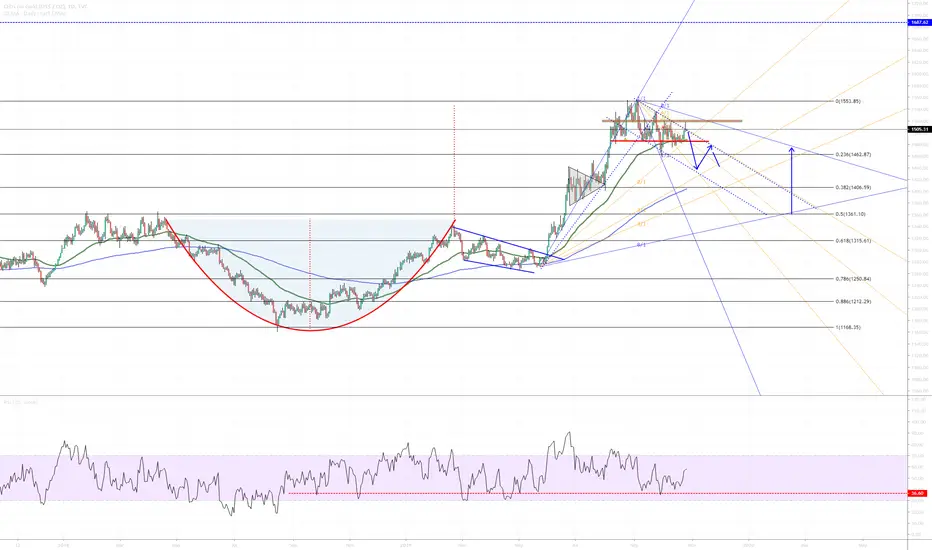
Task: Click the 1687.62 blue price tag
Action: [x=919, y=22]
